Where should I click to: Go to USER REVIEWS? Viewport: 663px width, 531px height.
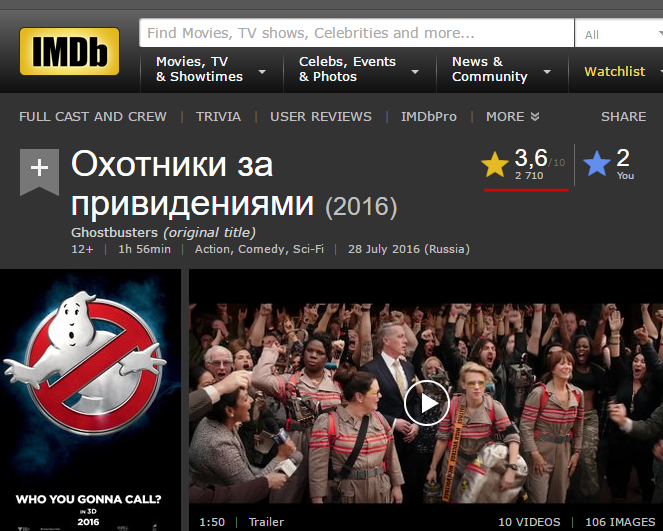[321, 116]
